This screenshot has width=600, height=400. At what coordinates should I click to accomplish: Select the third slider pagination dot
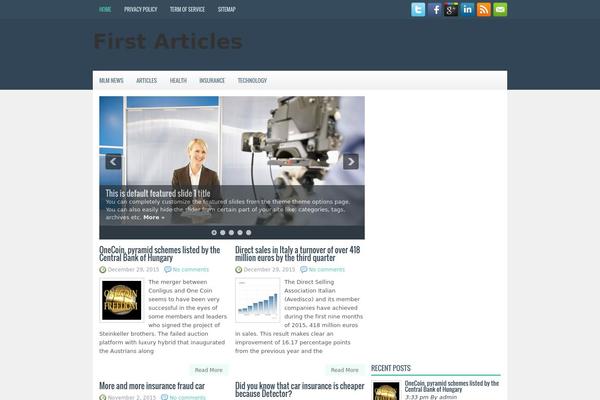point(231,232)
